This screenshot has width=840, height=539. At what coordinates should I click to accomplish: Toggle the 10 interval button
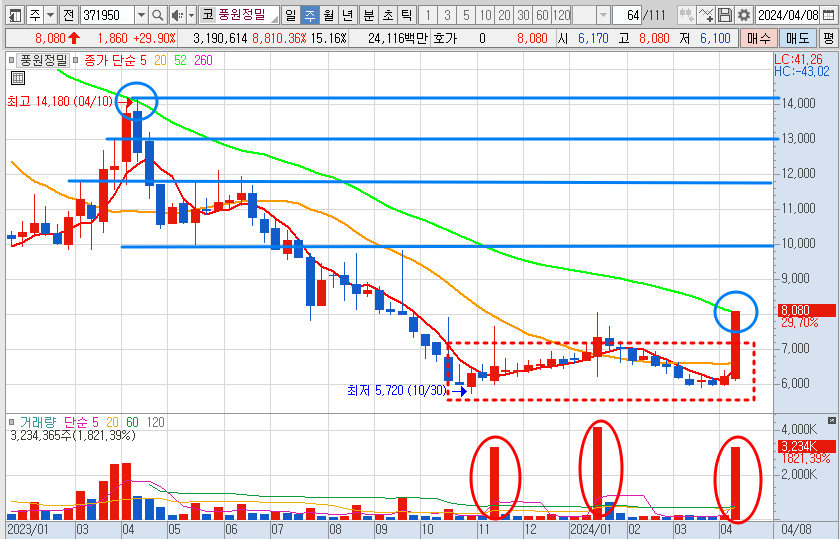(485, 15)
